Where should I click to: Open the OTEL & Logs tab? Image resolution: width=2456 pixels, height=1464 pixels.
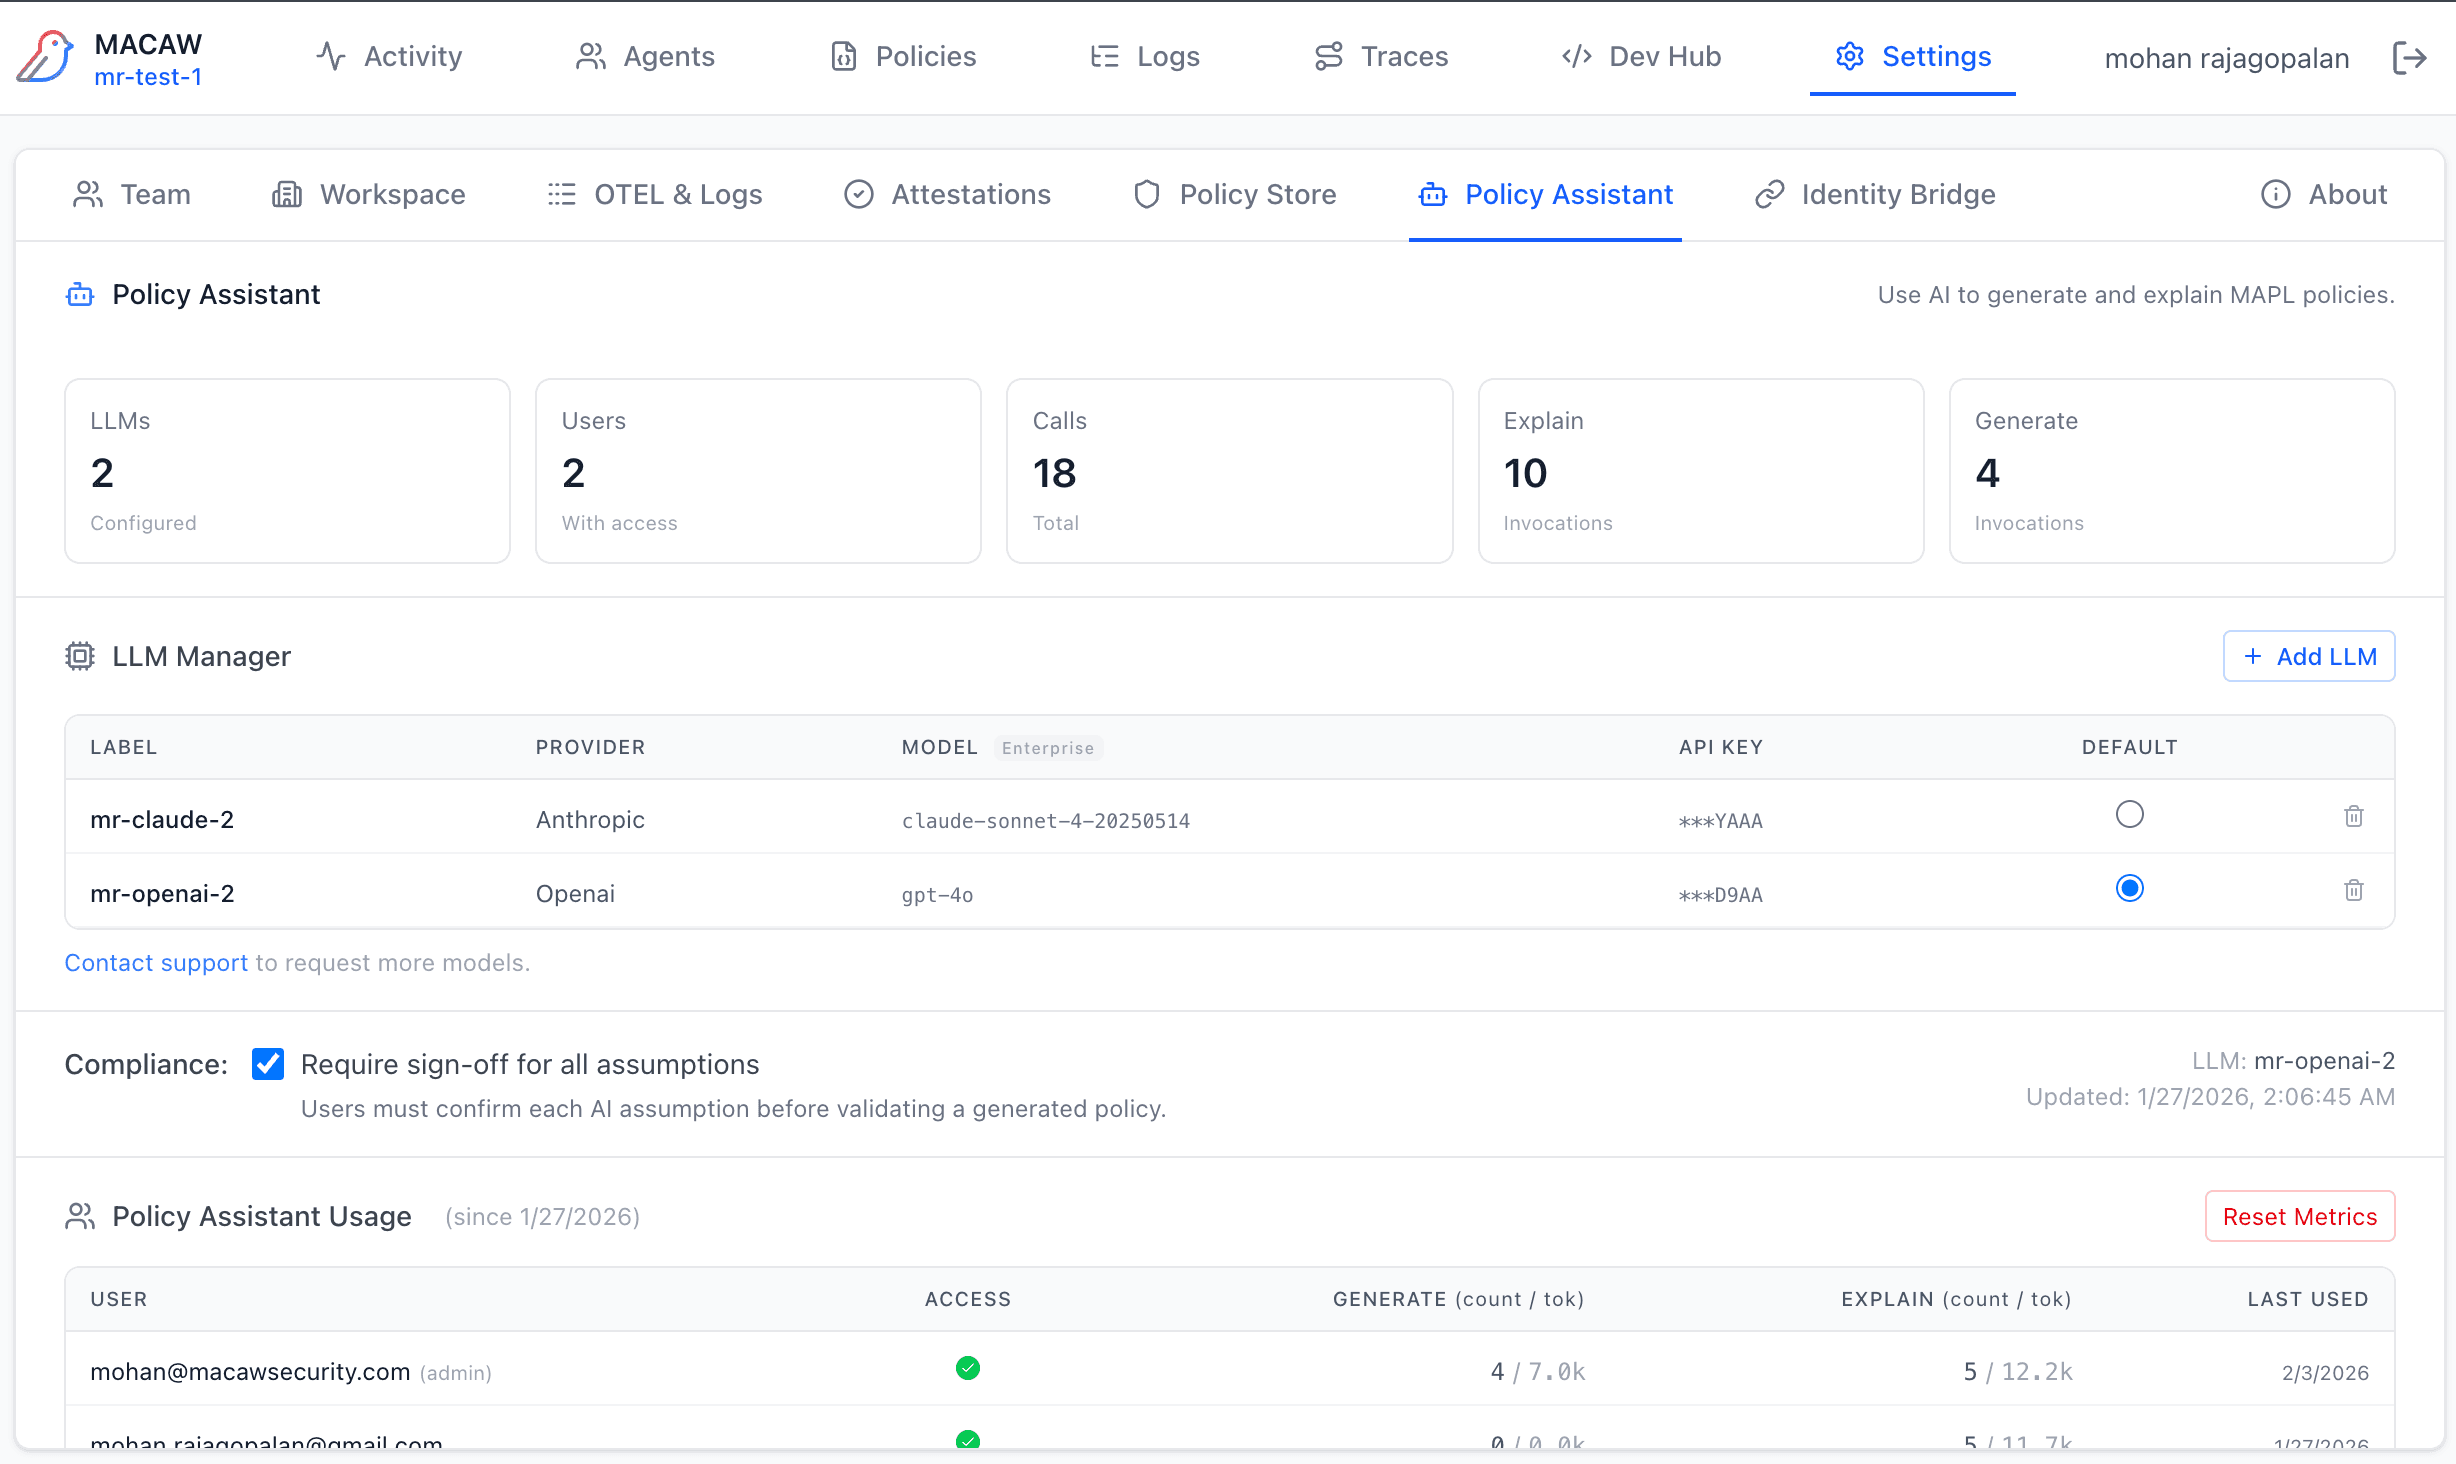[655, 194]
